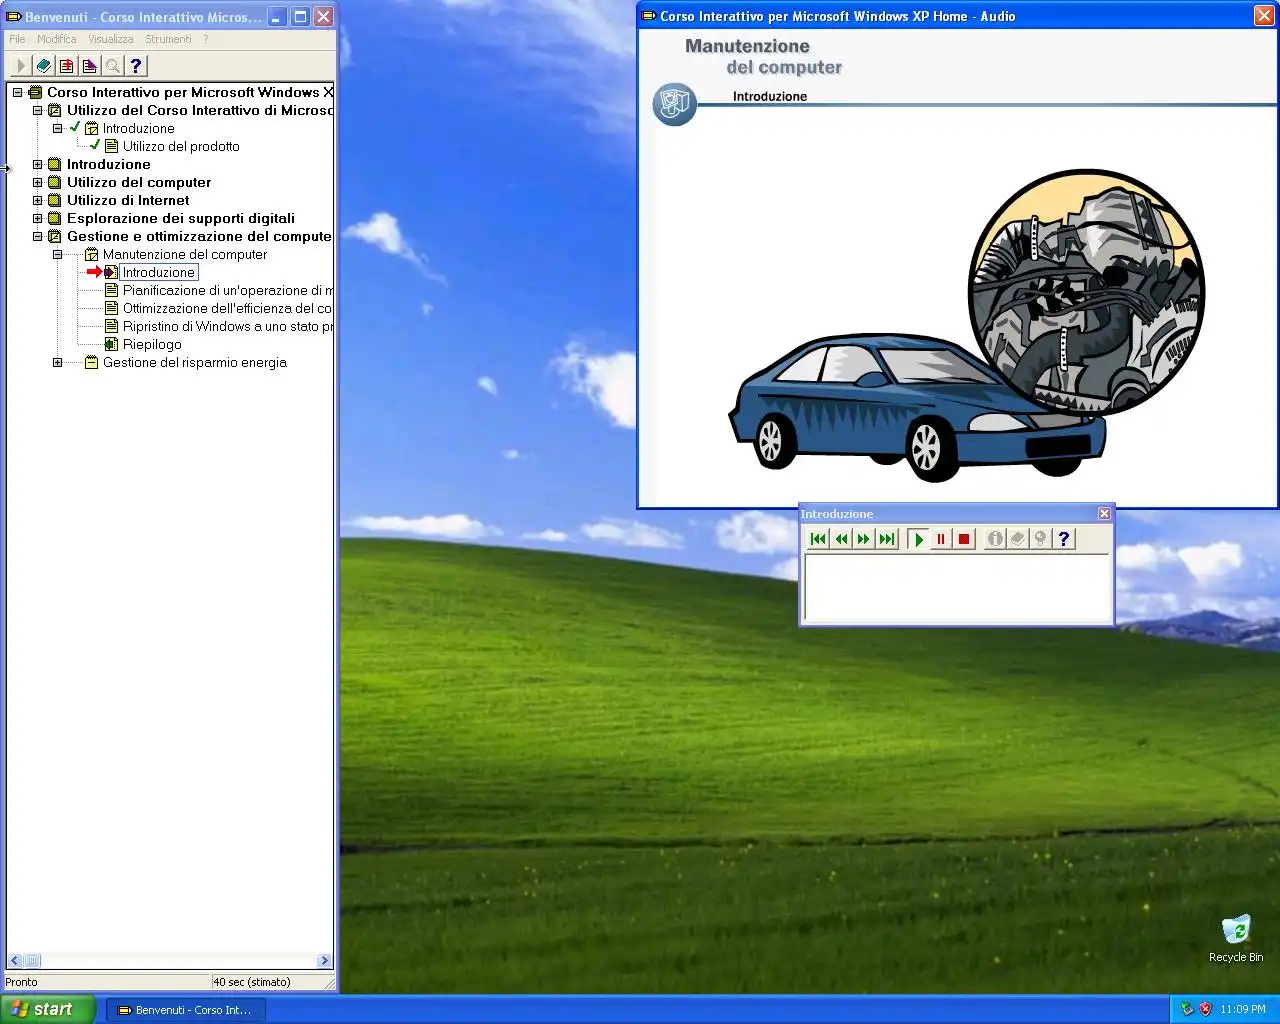Maximize the Benvenuti window
This screenshot has height=1024, width=1280.
[x=299, y=16]
